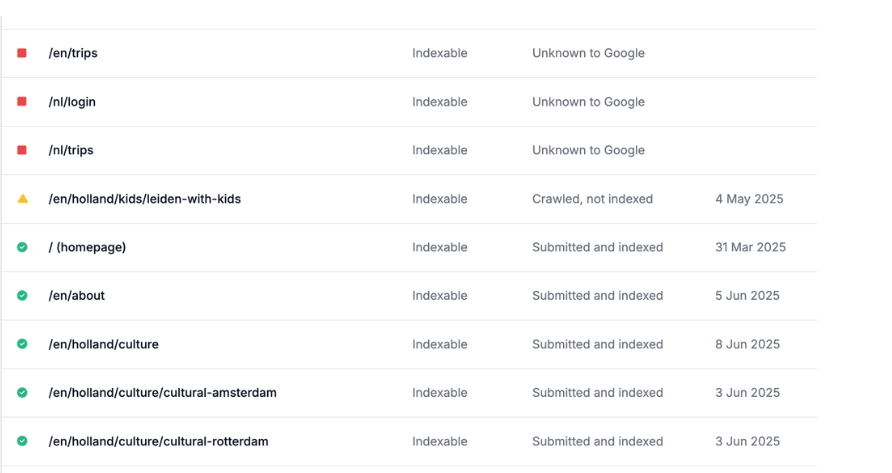Screen dimensions: 892x473
Task: Click green check icon for cultural-rotterdam
Action: (x=22, y=441)
